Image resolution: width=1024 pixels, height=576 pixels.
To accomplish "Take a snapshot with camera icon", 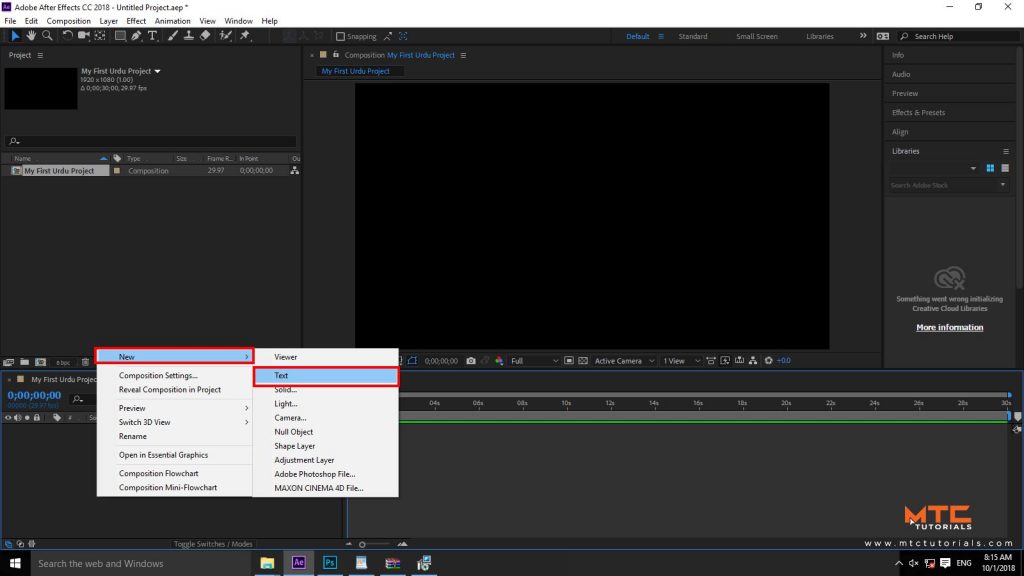I will (471, 360).
